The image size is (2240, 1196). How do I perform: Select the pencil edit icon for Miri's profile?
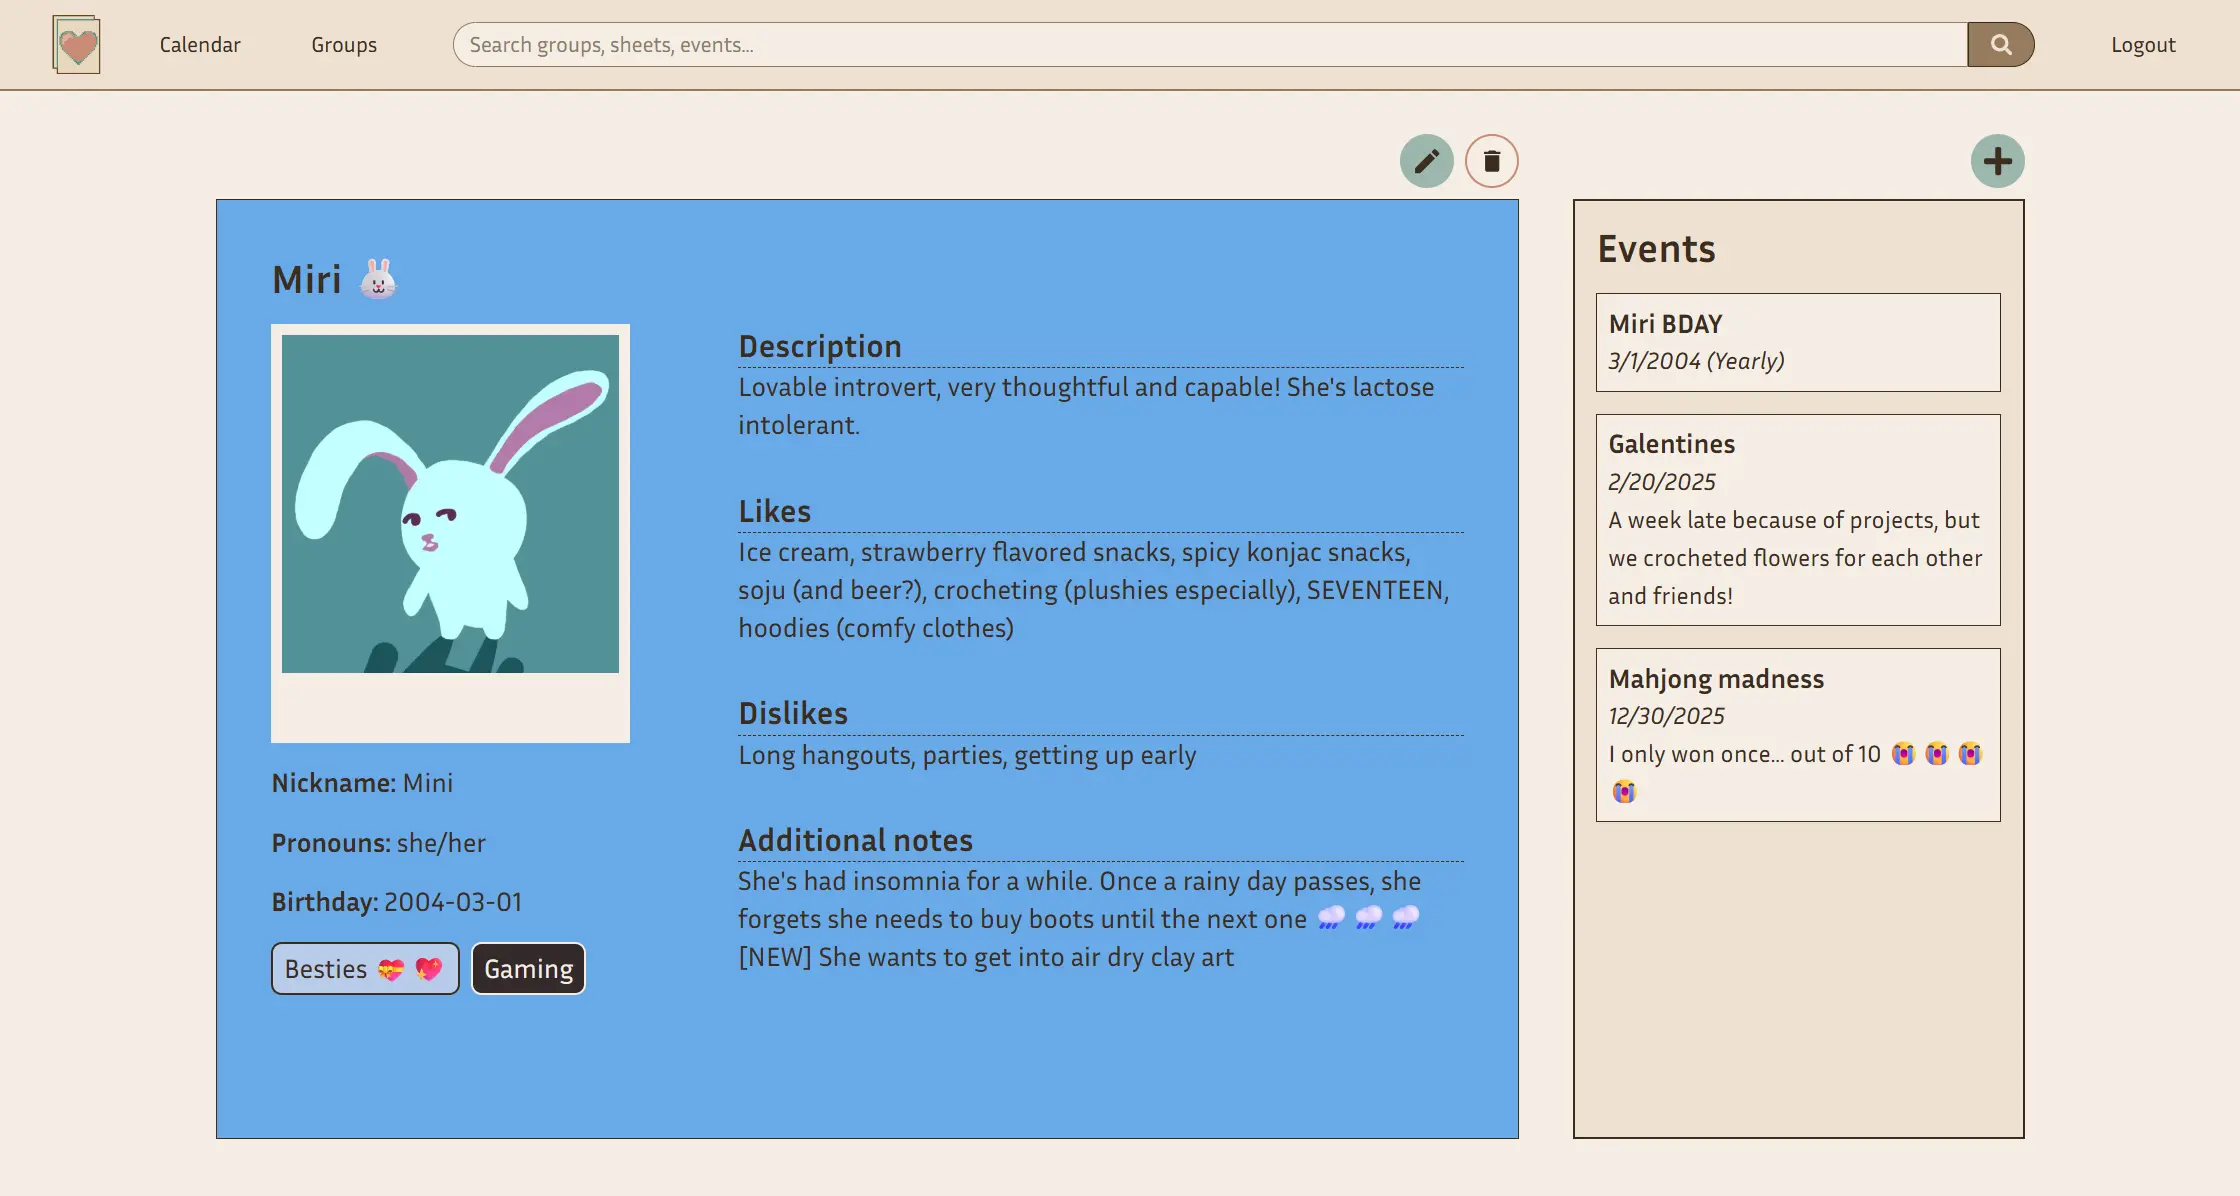click(x=1427, y=160)
